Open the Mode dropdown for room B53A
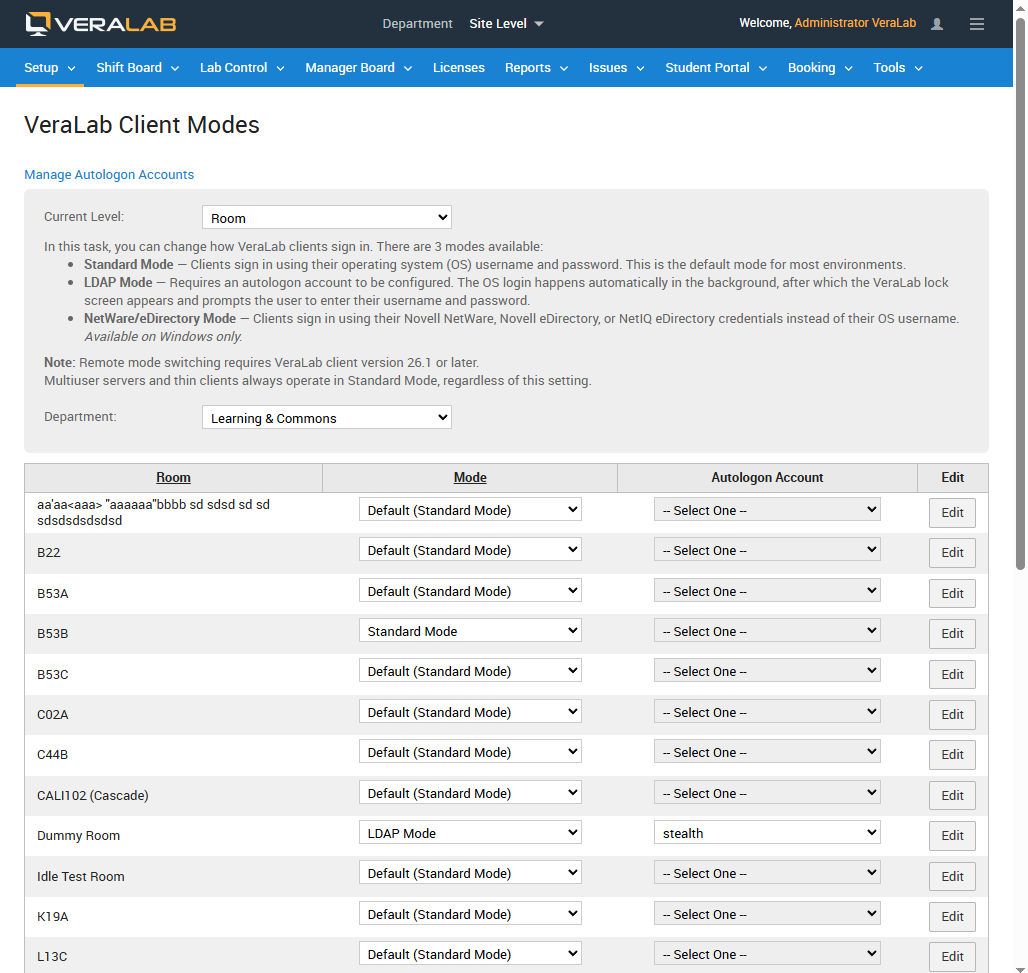 click(470, 591)
